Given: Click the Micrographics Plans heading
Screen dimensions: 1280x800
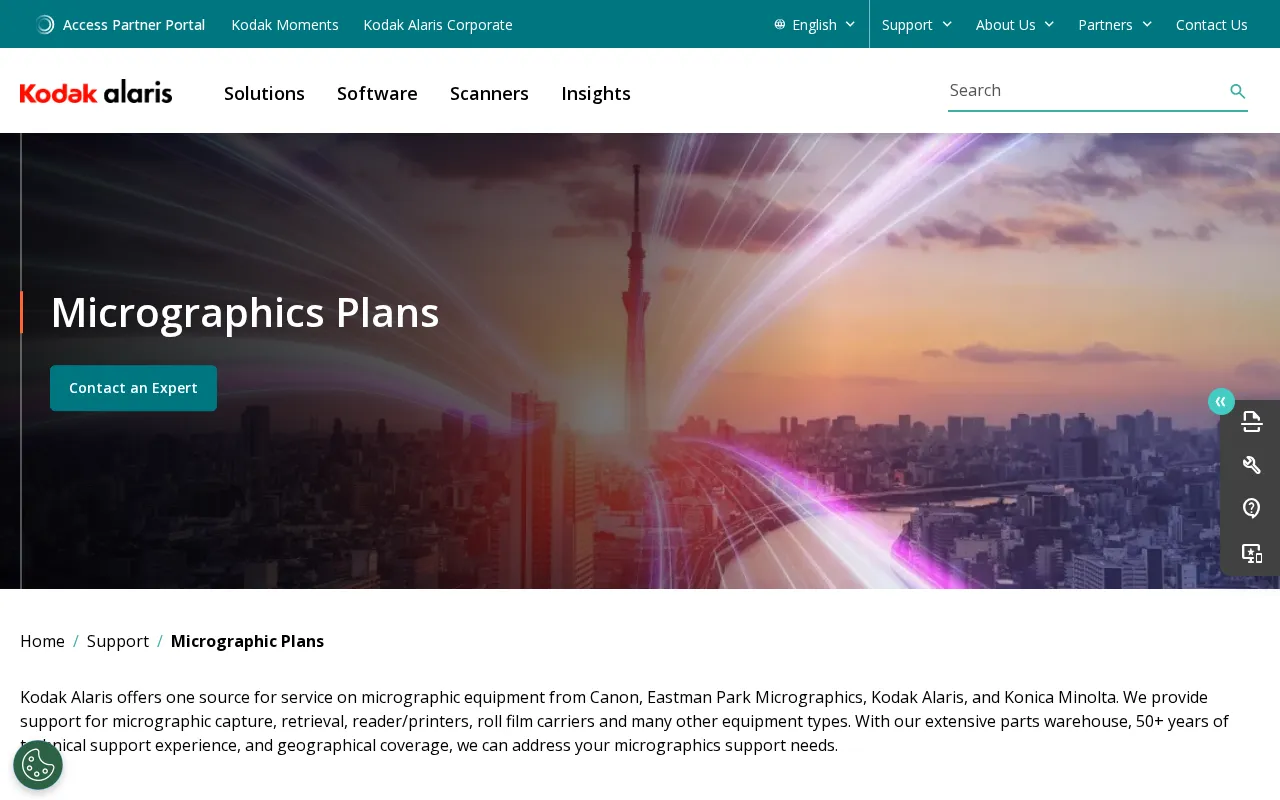Looking at the screenshot, I should pos(245,313).
